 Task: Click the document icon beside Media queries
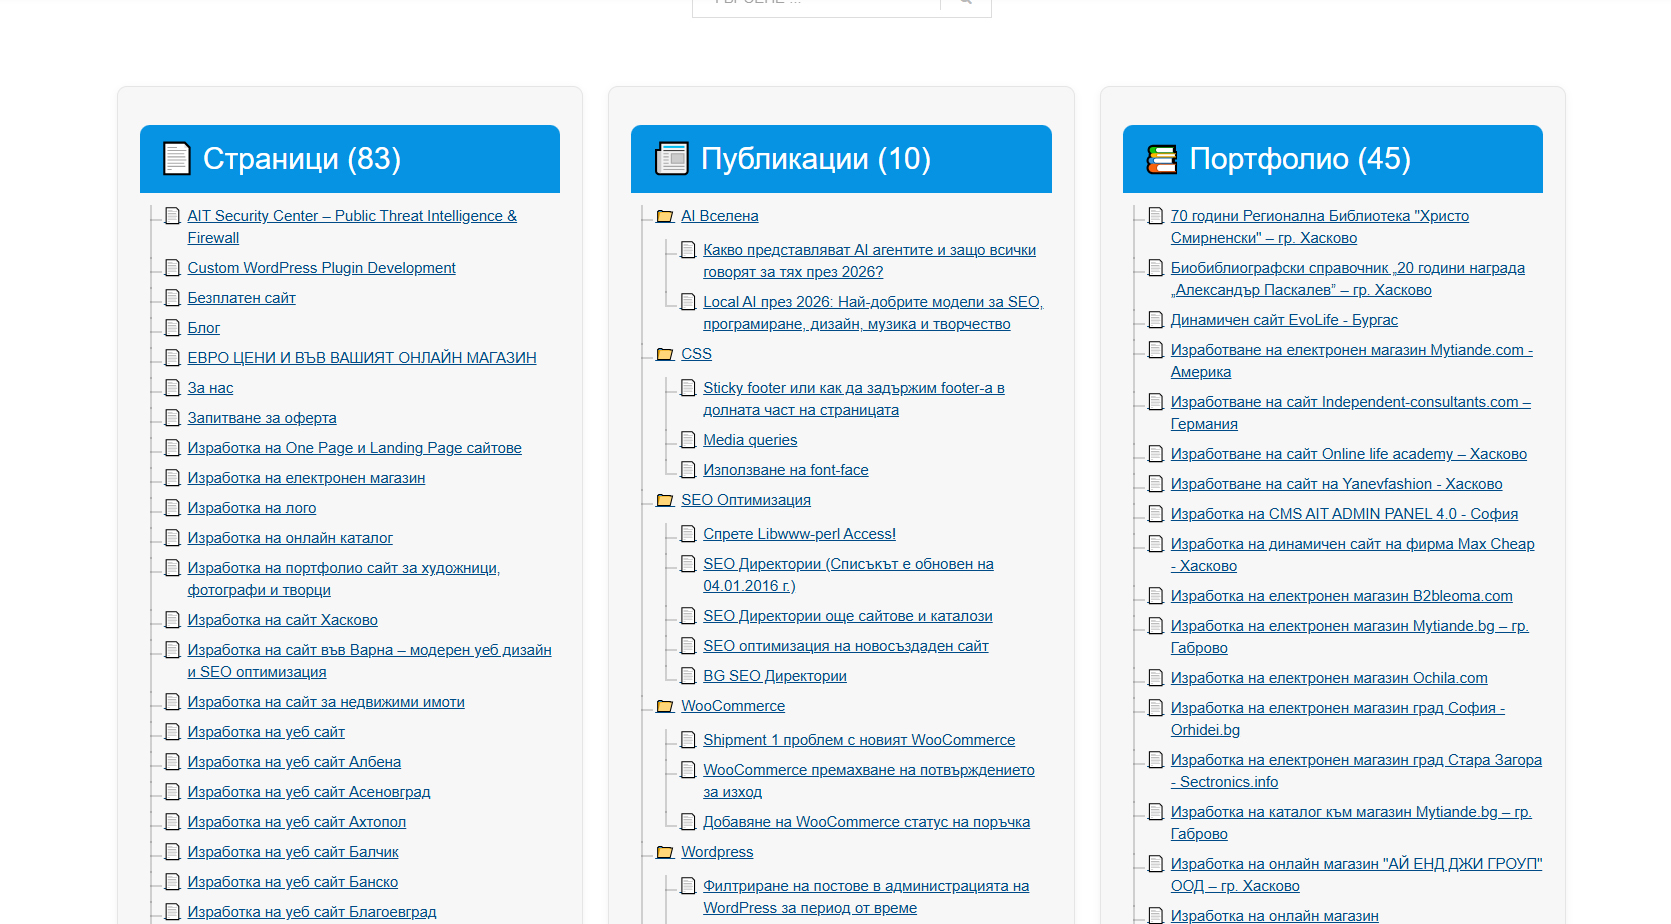tap(688, 439)
